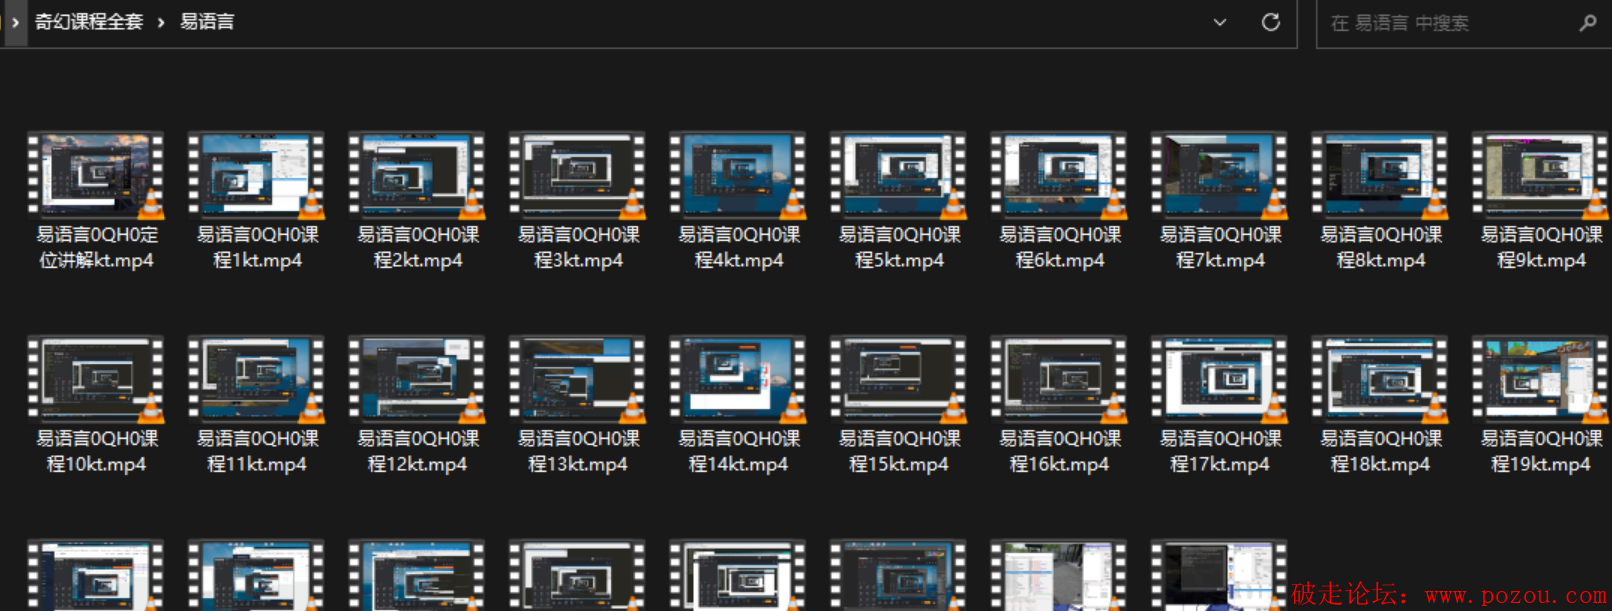Select video file 易语言0QH0课程1kt.mp4
This screenshot has height=611, width=1612.
[x=257, y=176]
